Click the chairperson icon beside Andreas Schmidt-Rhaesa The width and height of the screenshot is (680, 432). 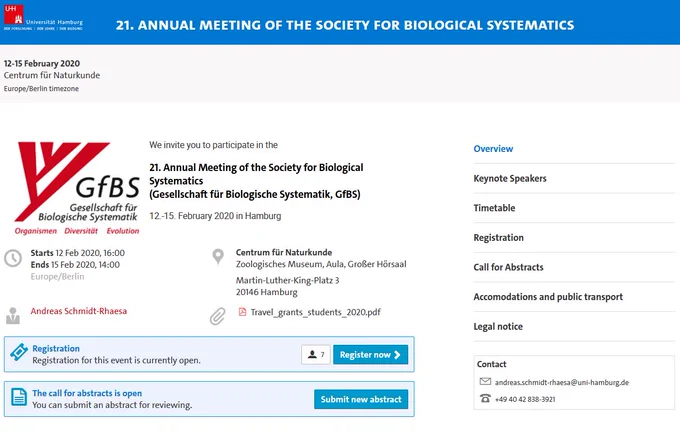(x=13, y=315)
